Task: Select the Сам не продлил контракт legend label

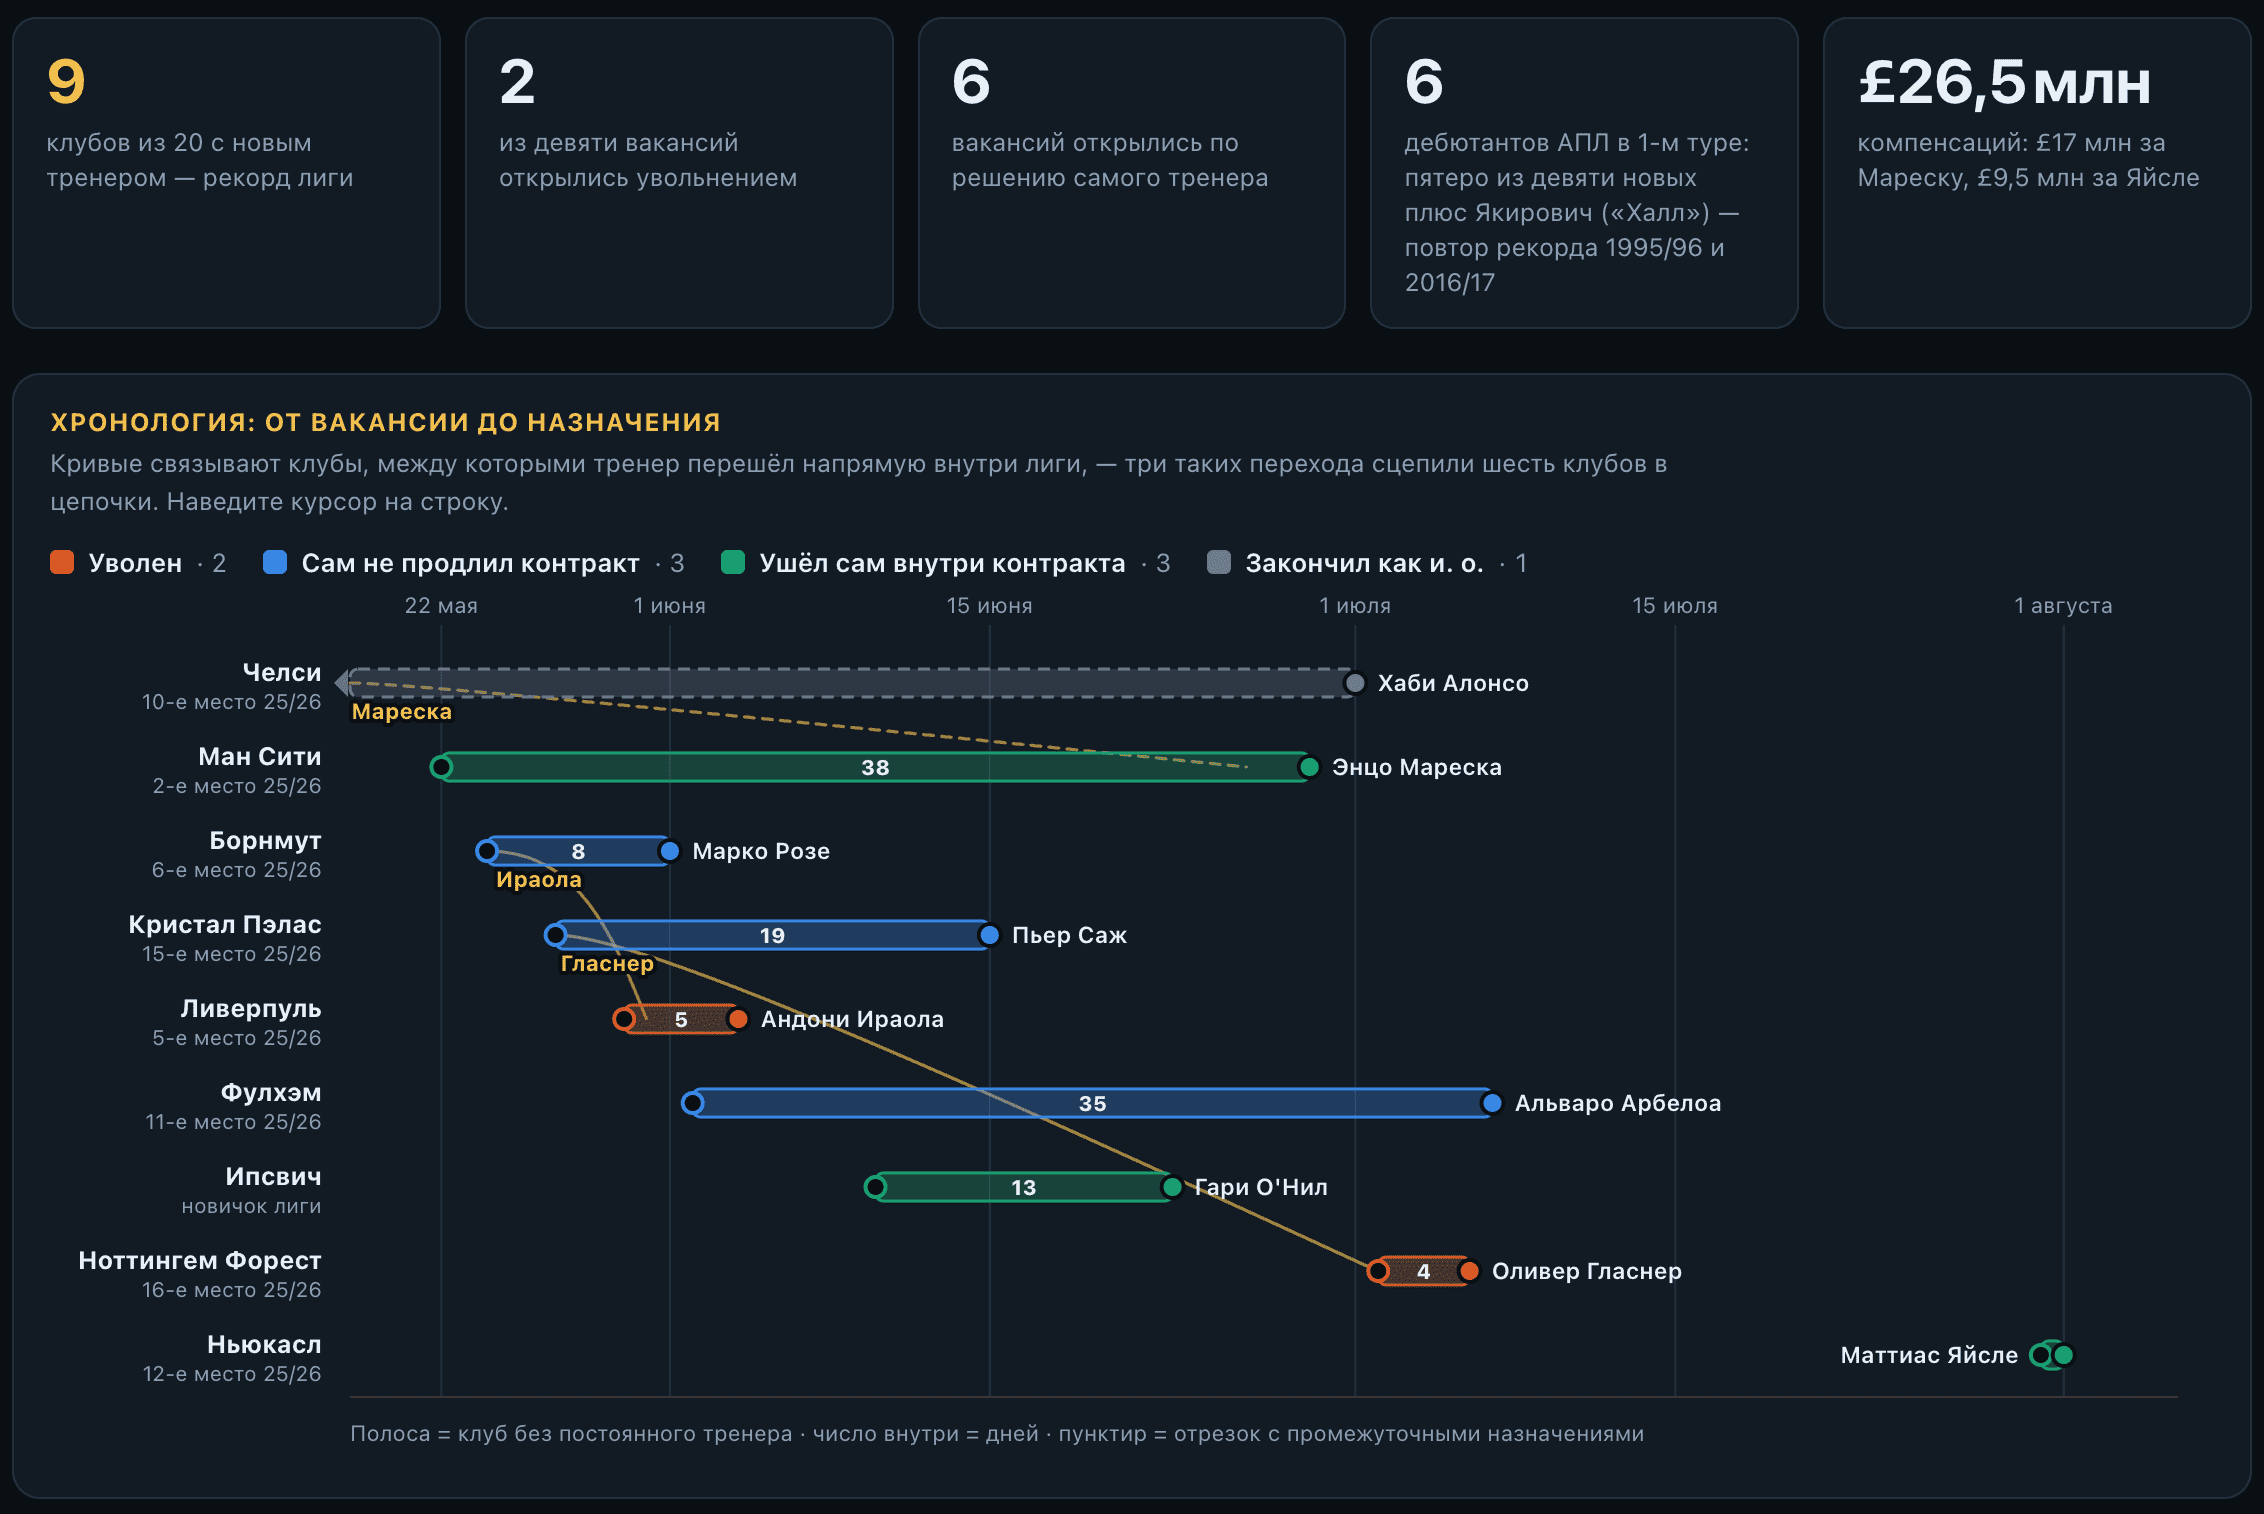Action: coord(470,563)
